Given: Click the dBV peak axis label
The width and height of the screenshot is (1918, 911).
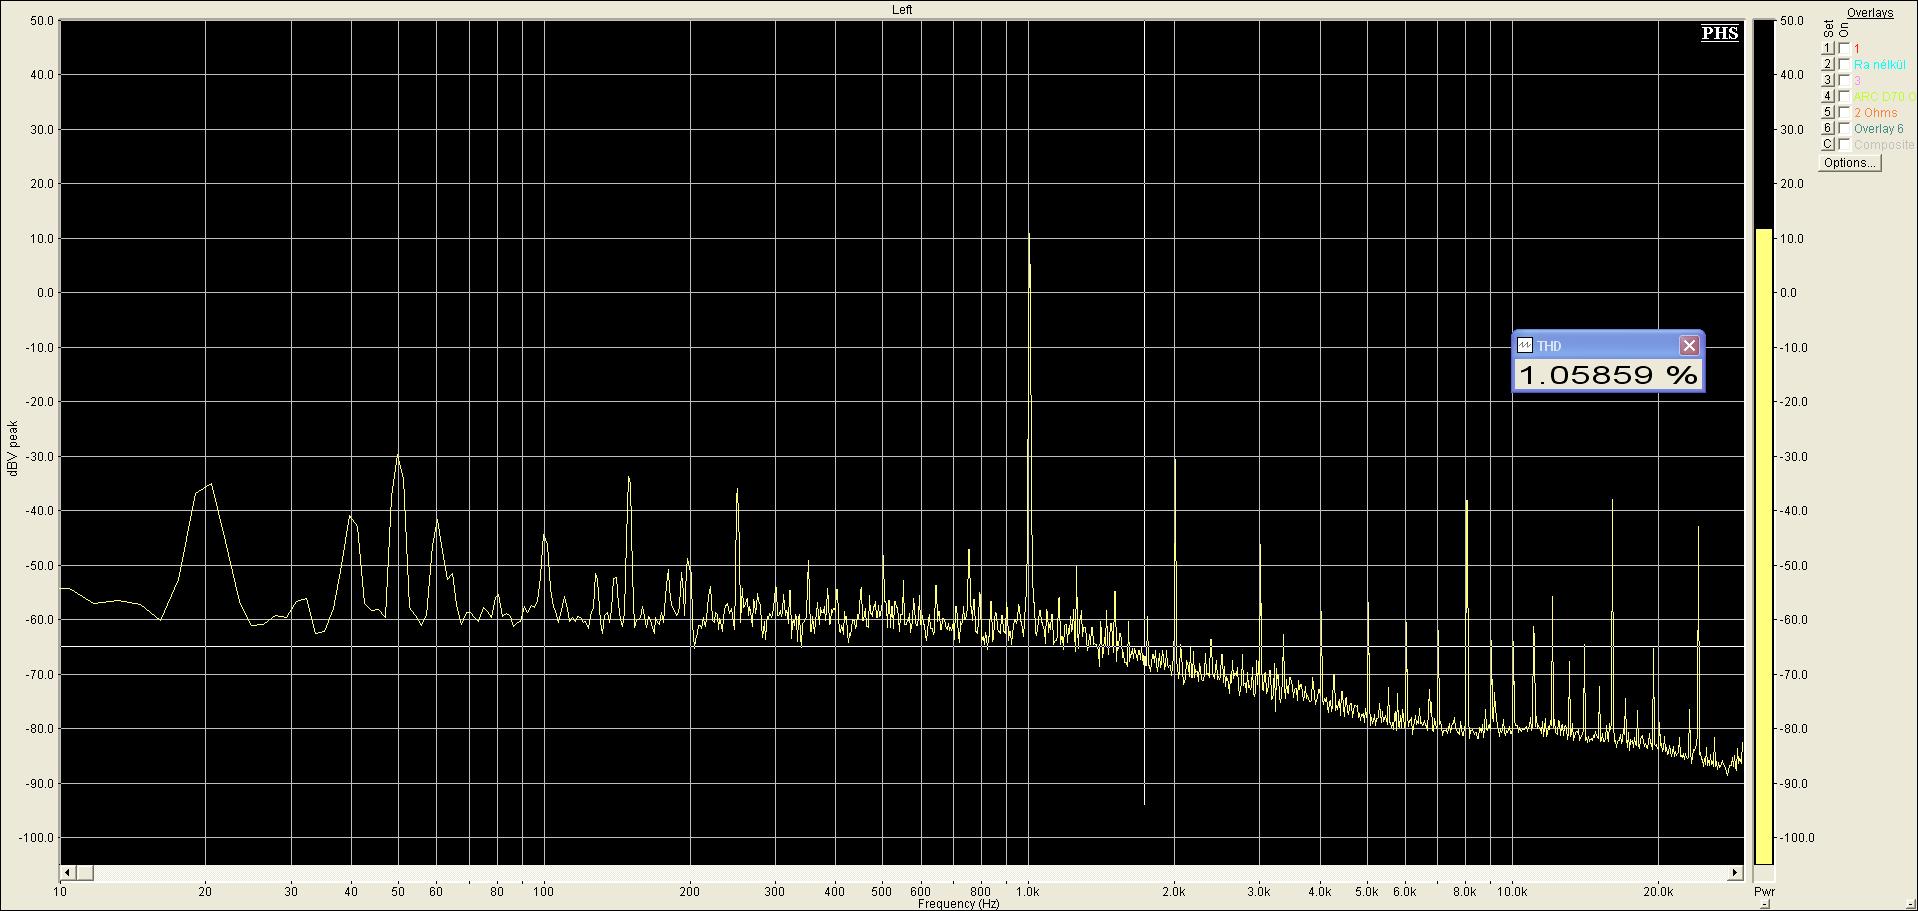Looking at the screenshot, I should [13, 448].
